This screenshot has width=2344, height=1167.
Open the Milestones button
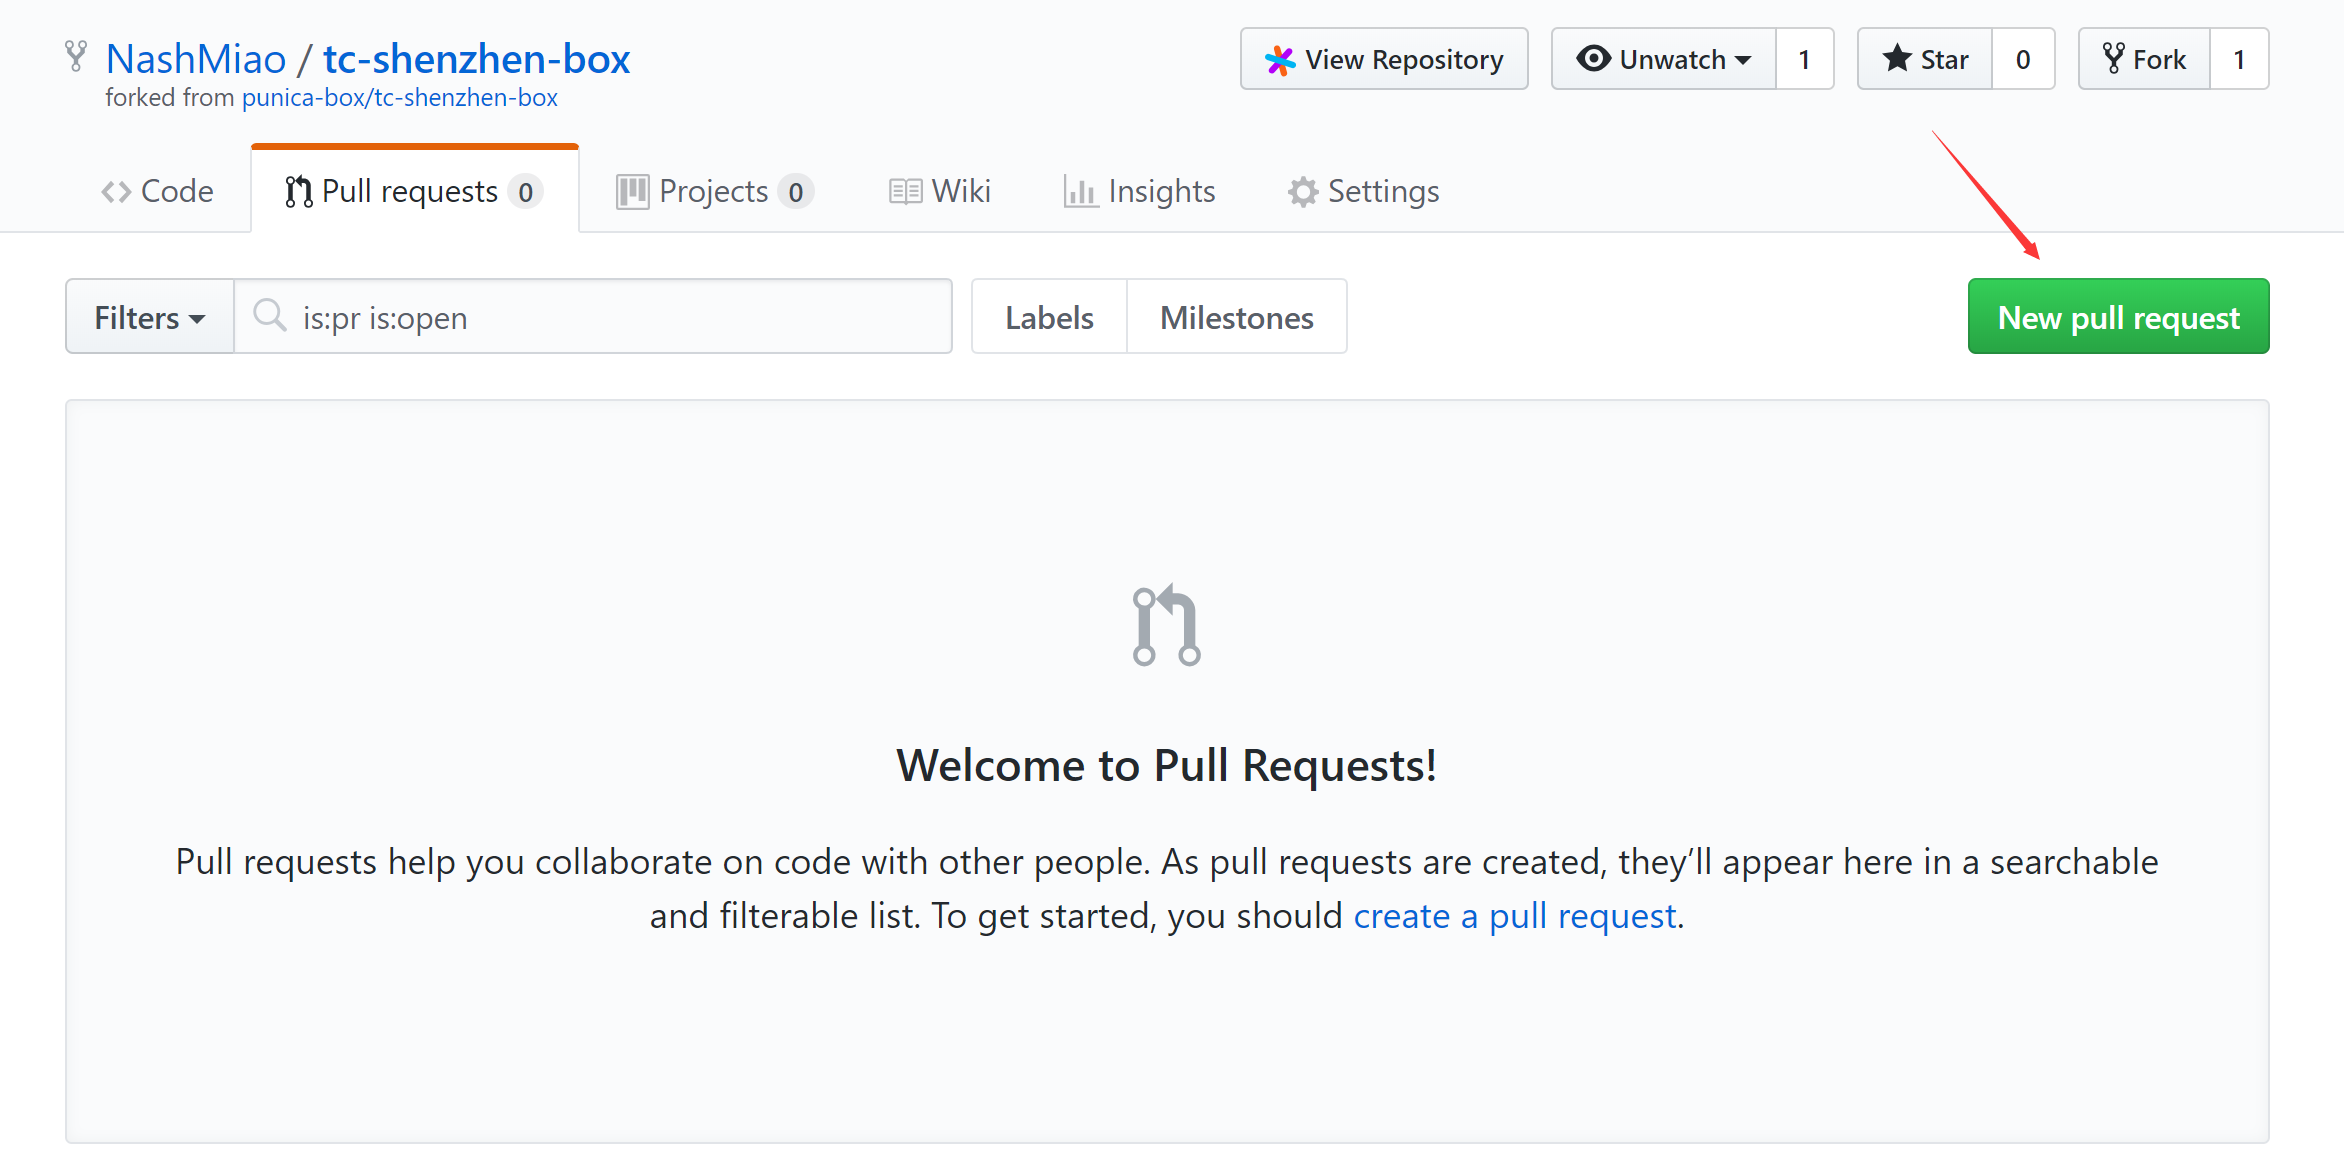1236,317
